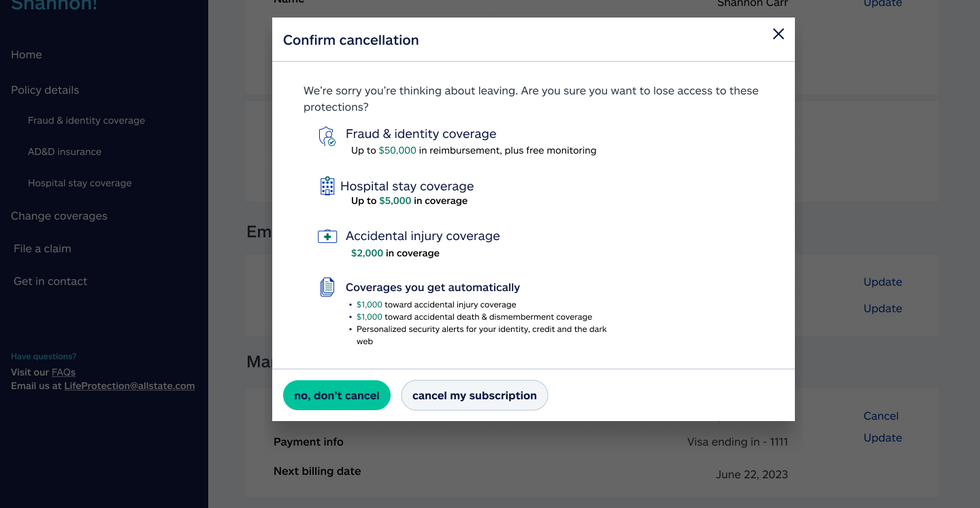The image size is (980, 508).
Task: Go to Change coverages in the sidebar
Action: click(59, 216)
